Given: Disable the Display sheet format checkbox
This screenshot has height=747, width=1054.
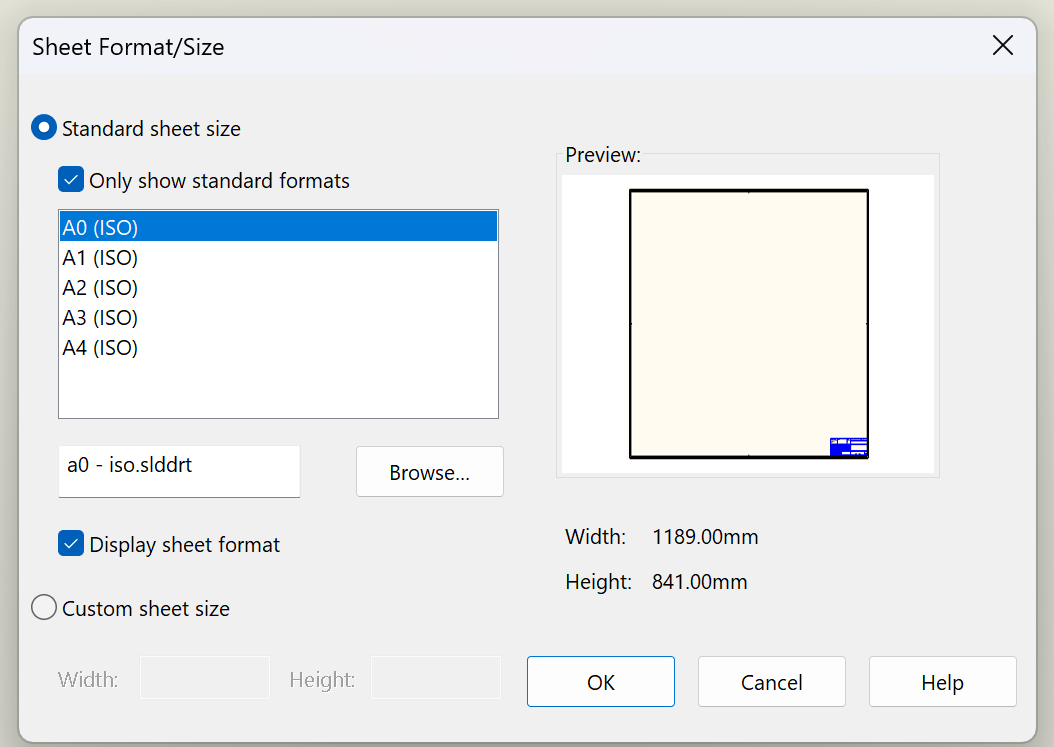Looking at the screenshot, I should pos(71,545).
